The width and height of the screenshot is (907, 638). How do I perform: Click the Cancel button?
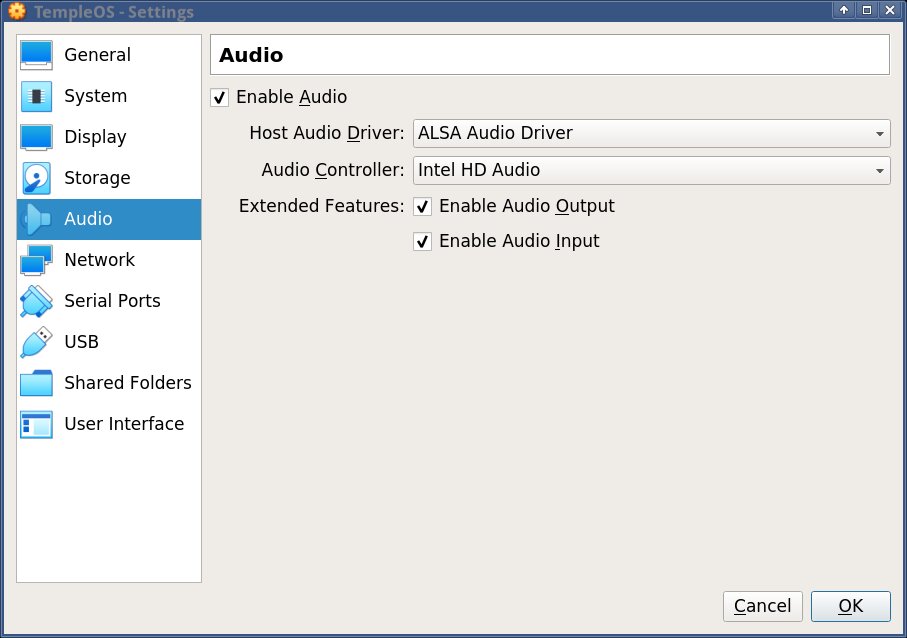coord(762,606)
